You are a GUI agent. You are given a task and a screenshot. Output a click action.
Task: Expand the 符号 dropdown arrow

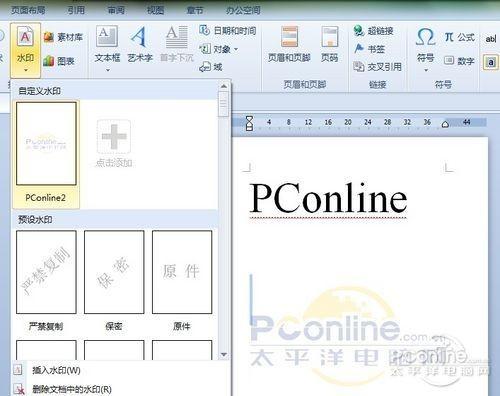(x=426, y=70)
